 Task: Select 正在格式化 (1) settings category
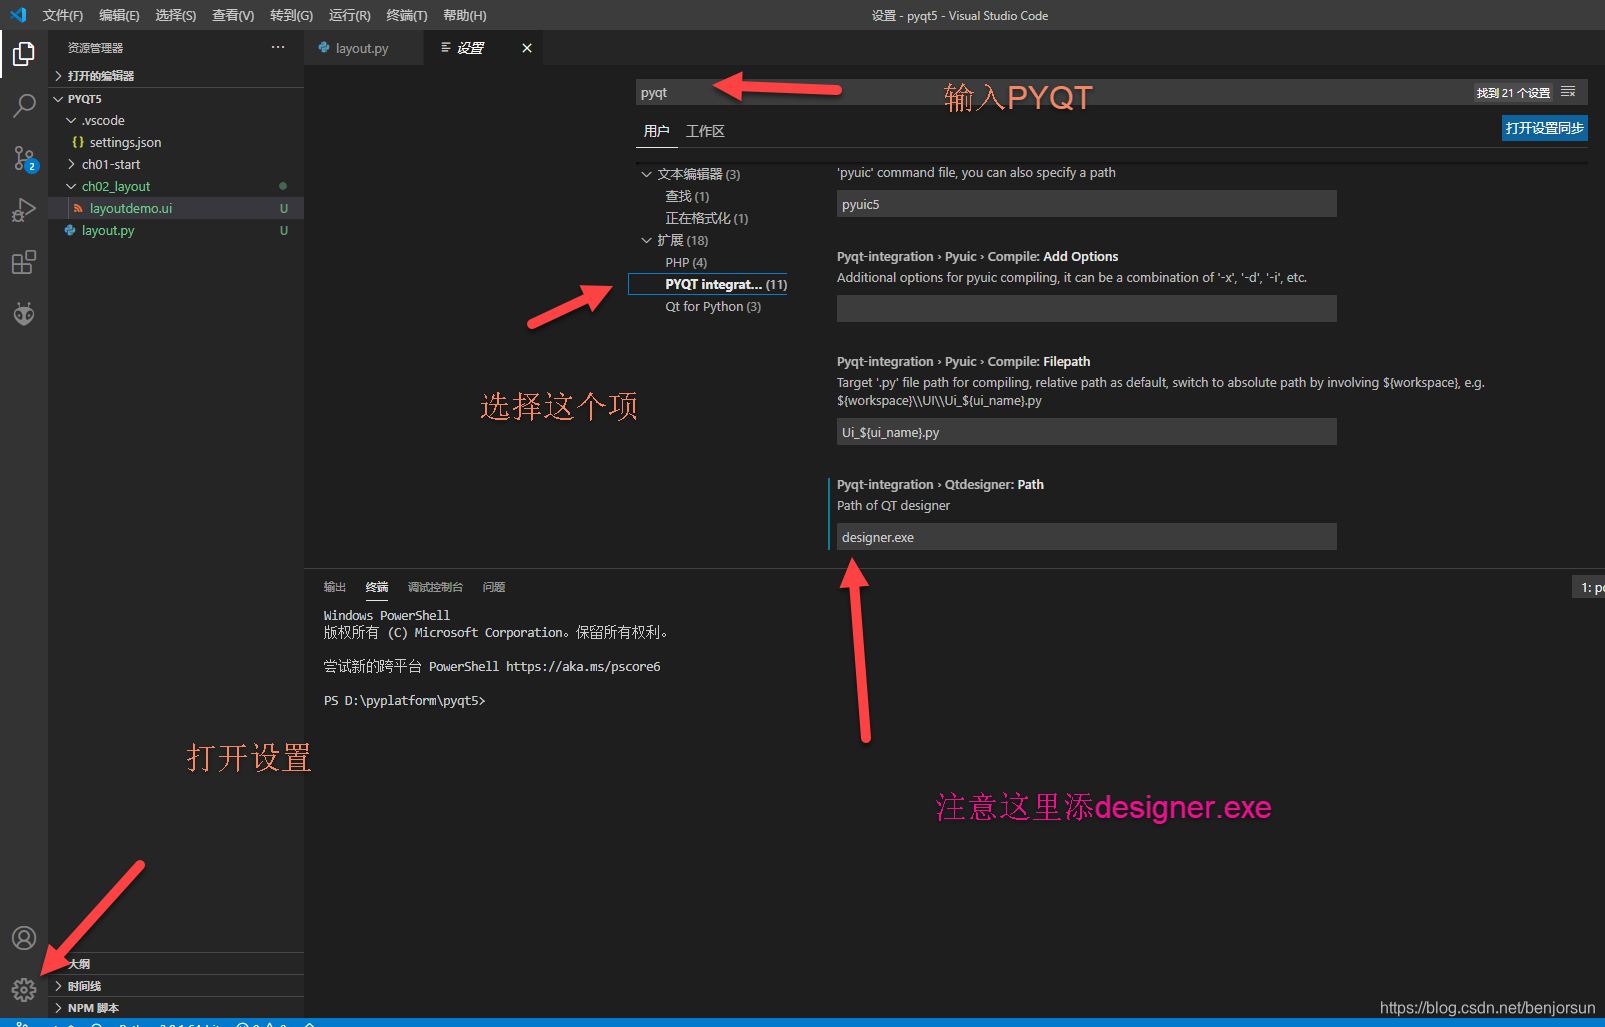click(707, 218)
